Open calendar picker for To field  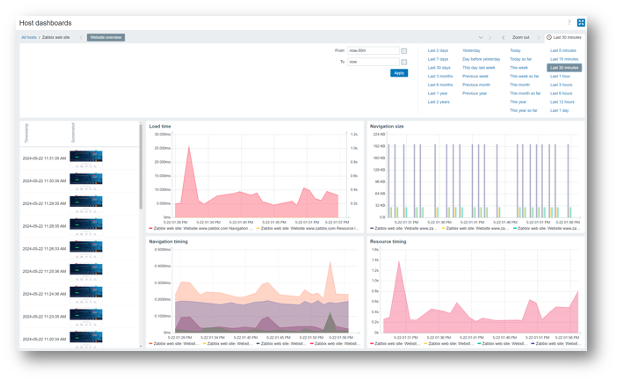pyautogui.click(x=404, y=62)
